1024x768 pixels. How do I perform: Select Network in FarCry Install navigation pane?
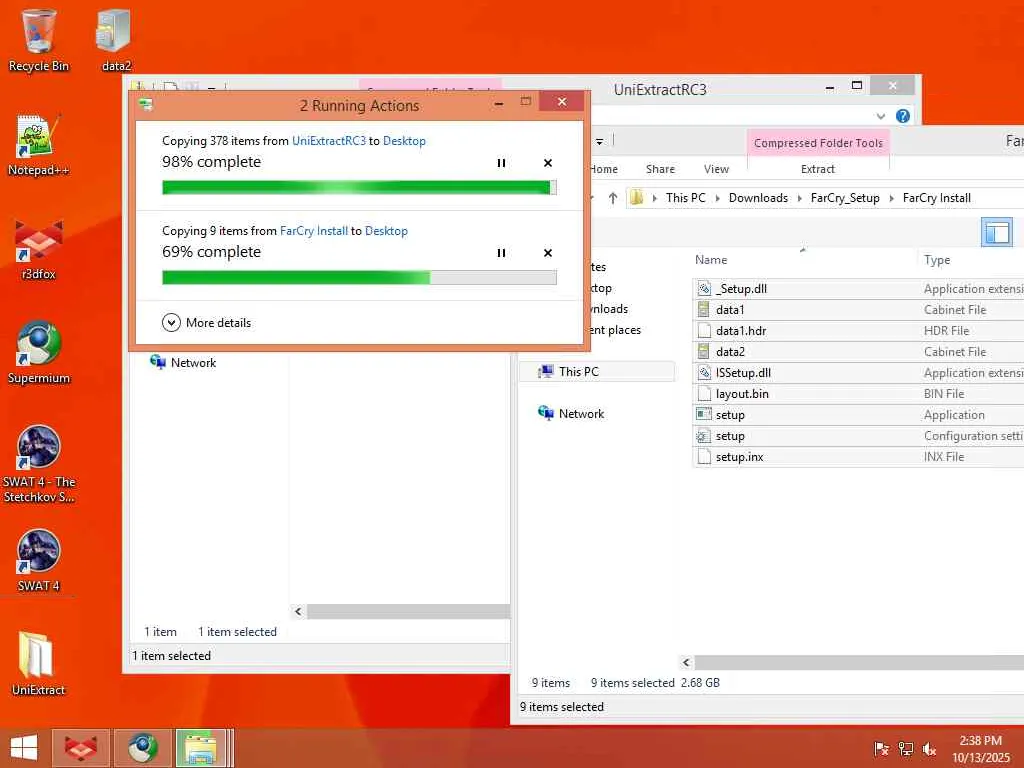pos(571,413)
